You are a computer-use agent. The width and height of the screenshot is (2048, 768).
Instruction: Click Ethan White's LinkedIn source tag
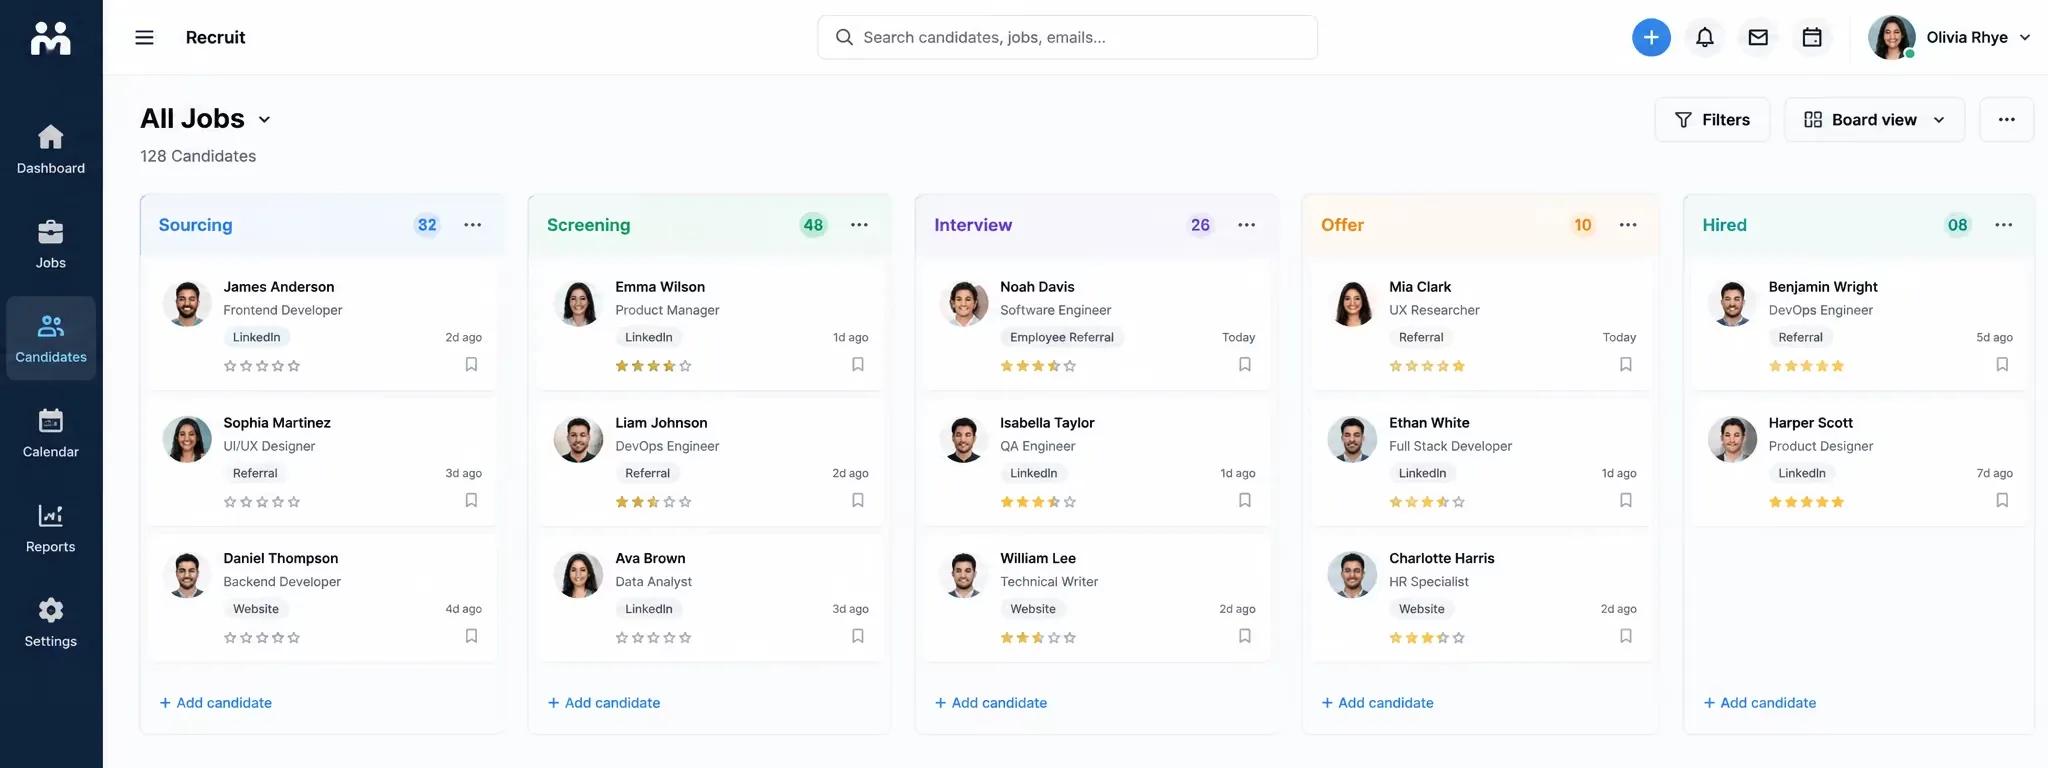tap(1422, 473)
